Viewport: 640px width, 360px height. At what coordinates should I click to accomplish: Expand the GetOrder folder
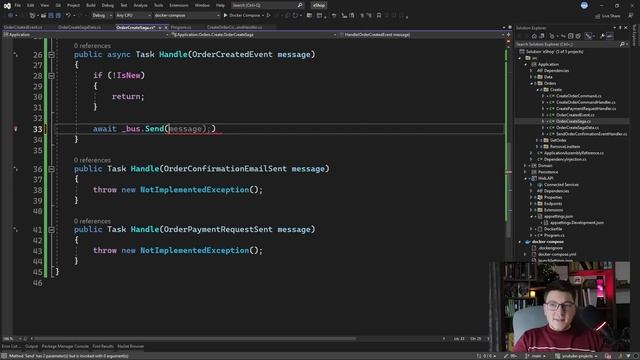click(538, 140)
